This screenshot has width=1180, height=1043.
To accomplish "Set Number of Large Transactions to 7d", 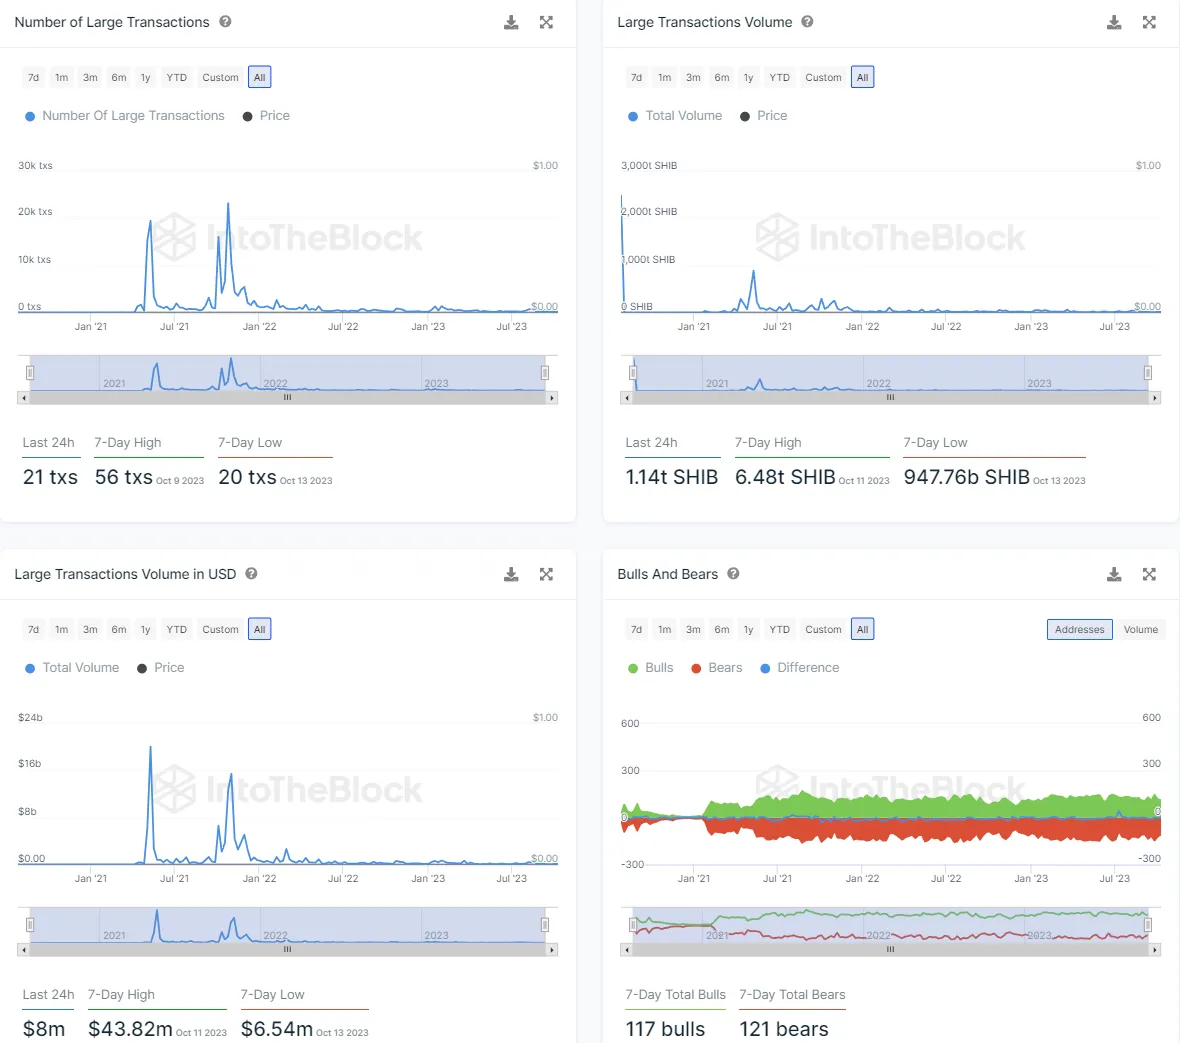I will coord(33,78).
